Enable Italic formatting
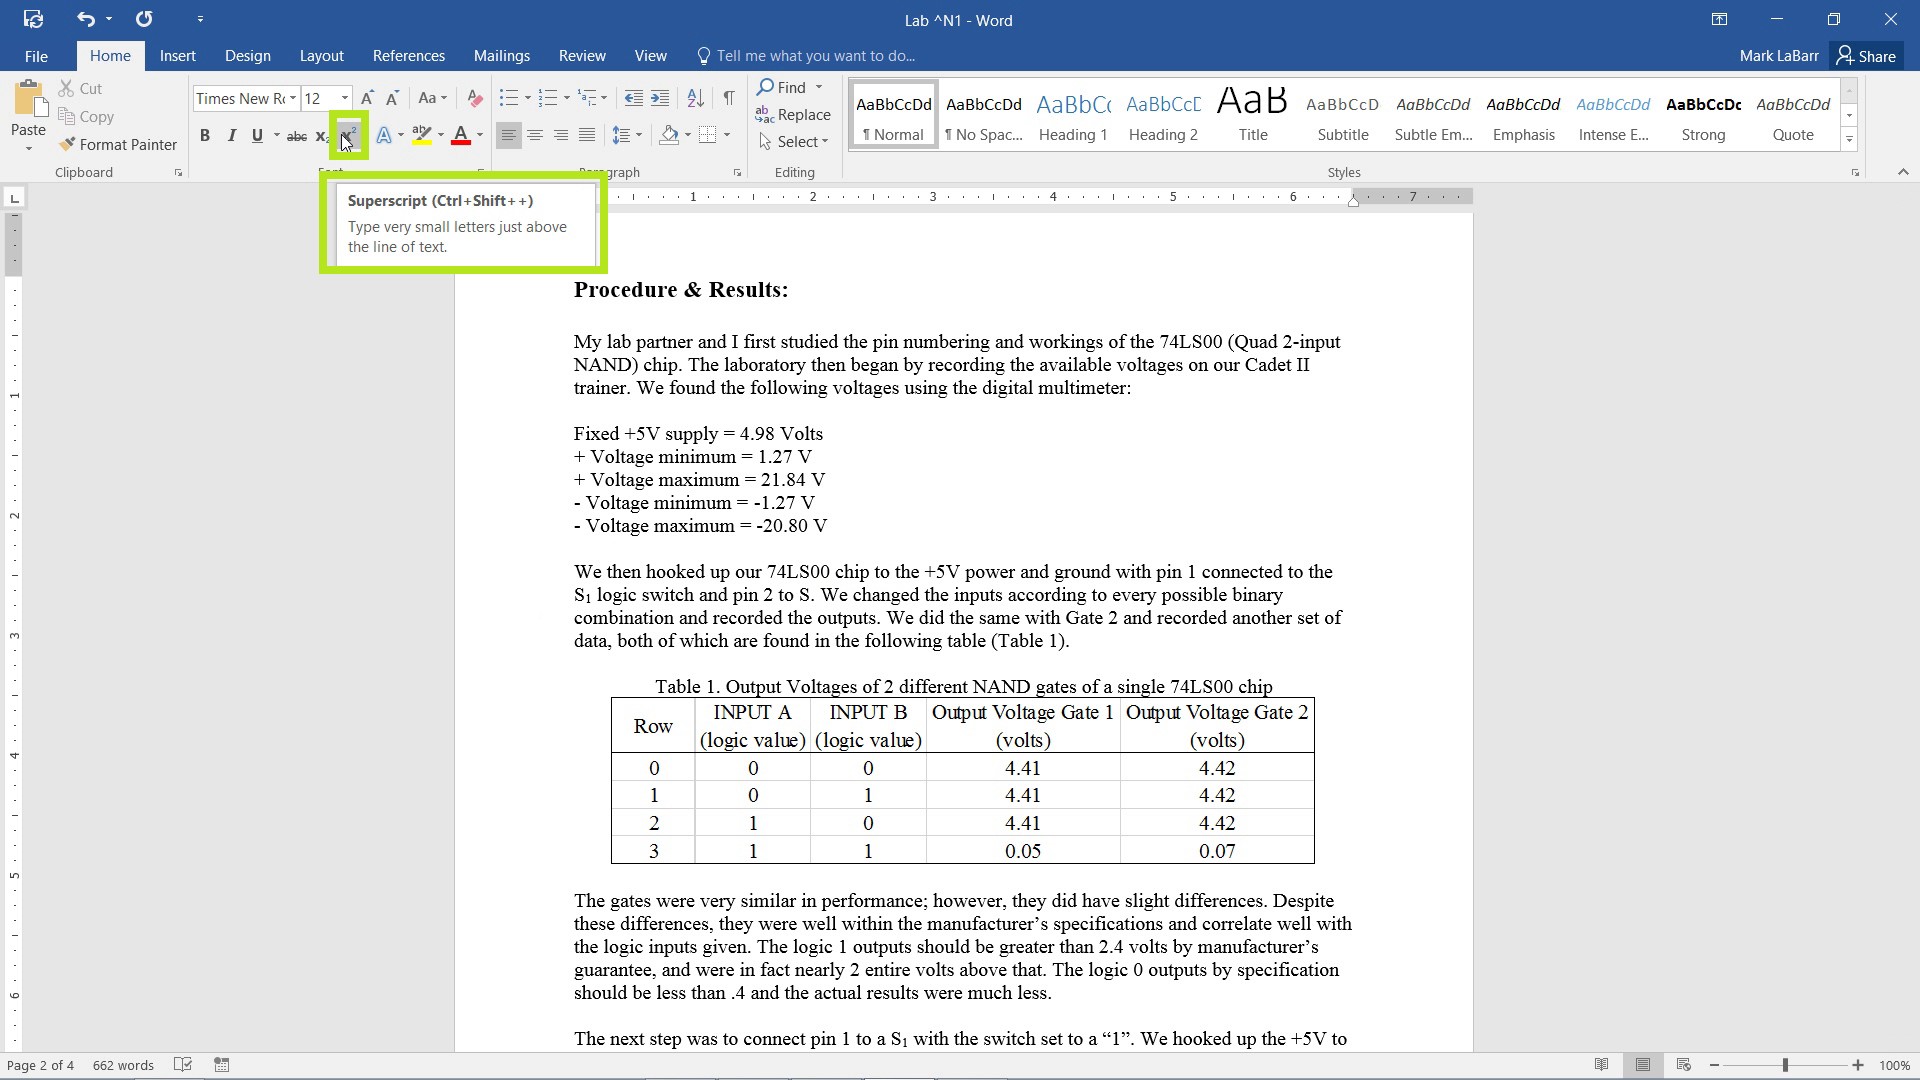This screenshot has width=1920, height=1080. [231, 136]
